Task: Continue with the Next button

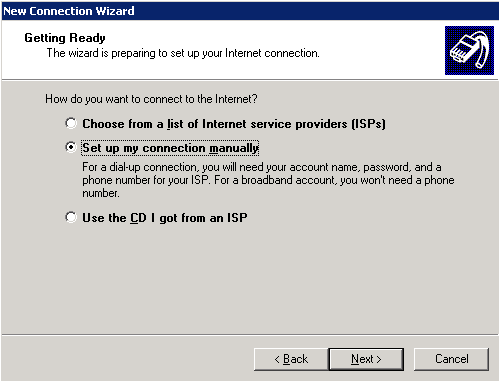Action: (x=366, y=359)
